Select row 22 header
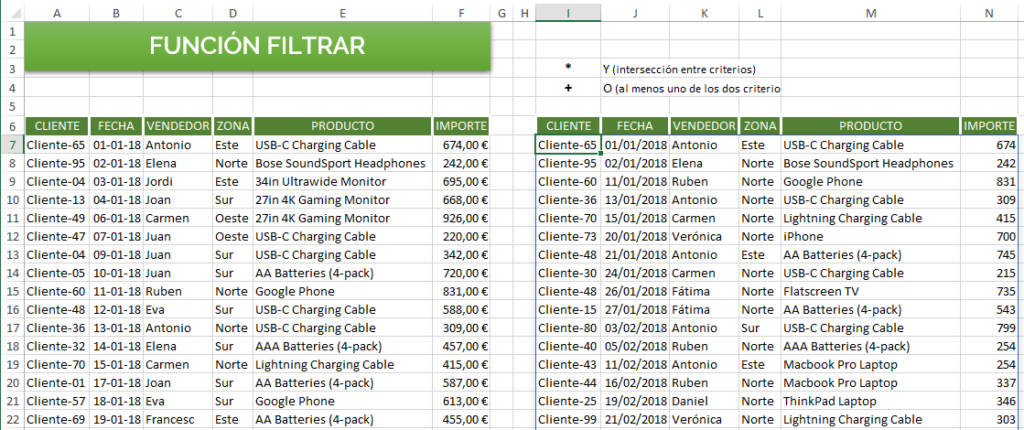Screen dimensions: 1024x430 click(12, 420)
